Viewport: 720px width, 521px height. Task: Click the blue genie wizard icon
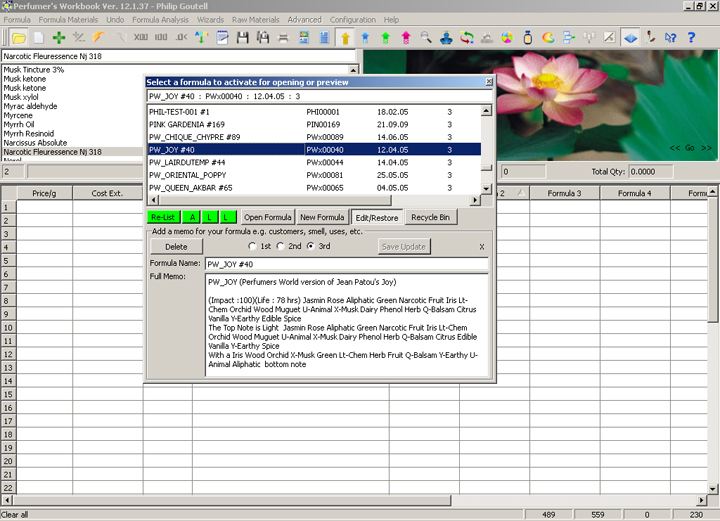pos(446,38)
